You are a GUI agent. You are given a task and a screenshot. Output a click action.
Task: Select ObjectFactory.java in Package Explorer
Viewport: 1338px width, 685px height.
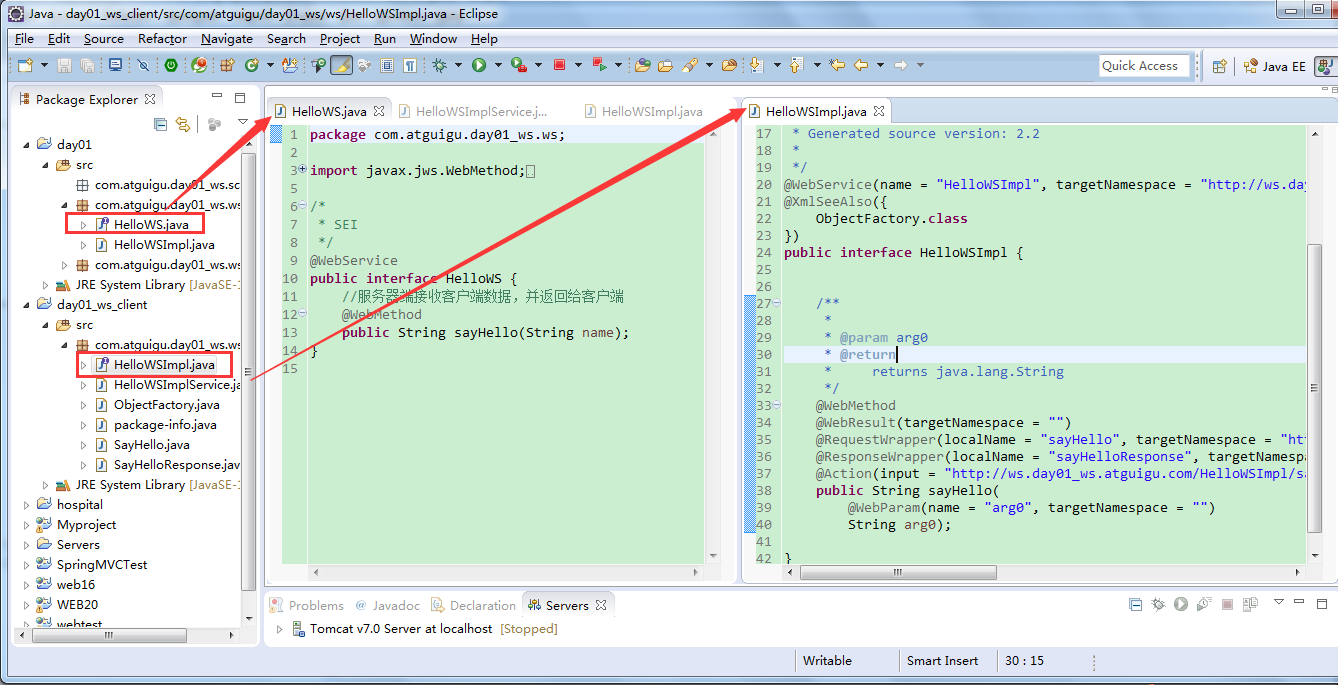click(x=157, y=405)
